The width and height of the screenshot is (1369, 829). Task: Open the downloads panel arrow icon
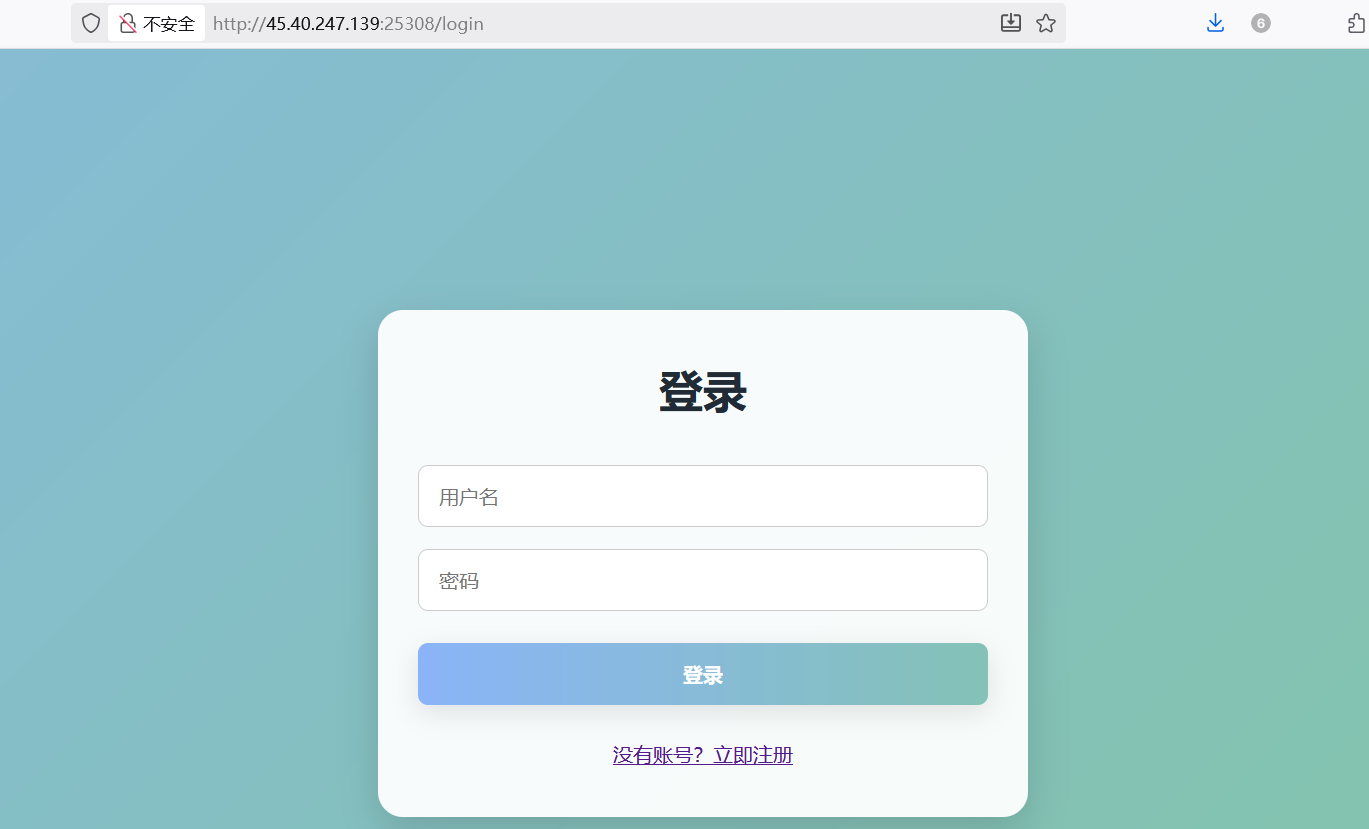tap(1215, 23)
